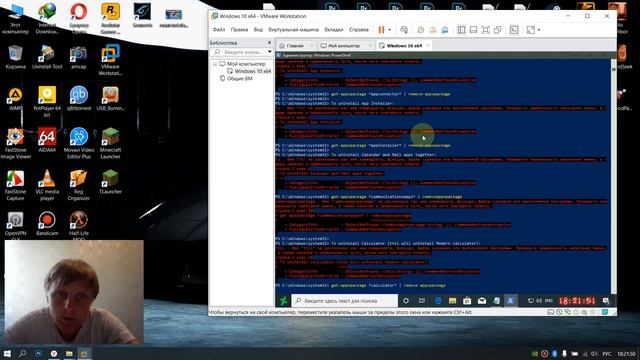The width and height of the screenshot is (640, 360).
Task: Launch Edge from the guest taskbar
Action: [x=438, y=301]
